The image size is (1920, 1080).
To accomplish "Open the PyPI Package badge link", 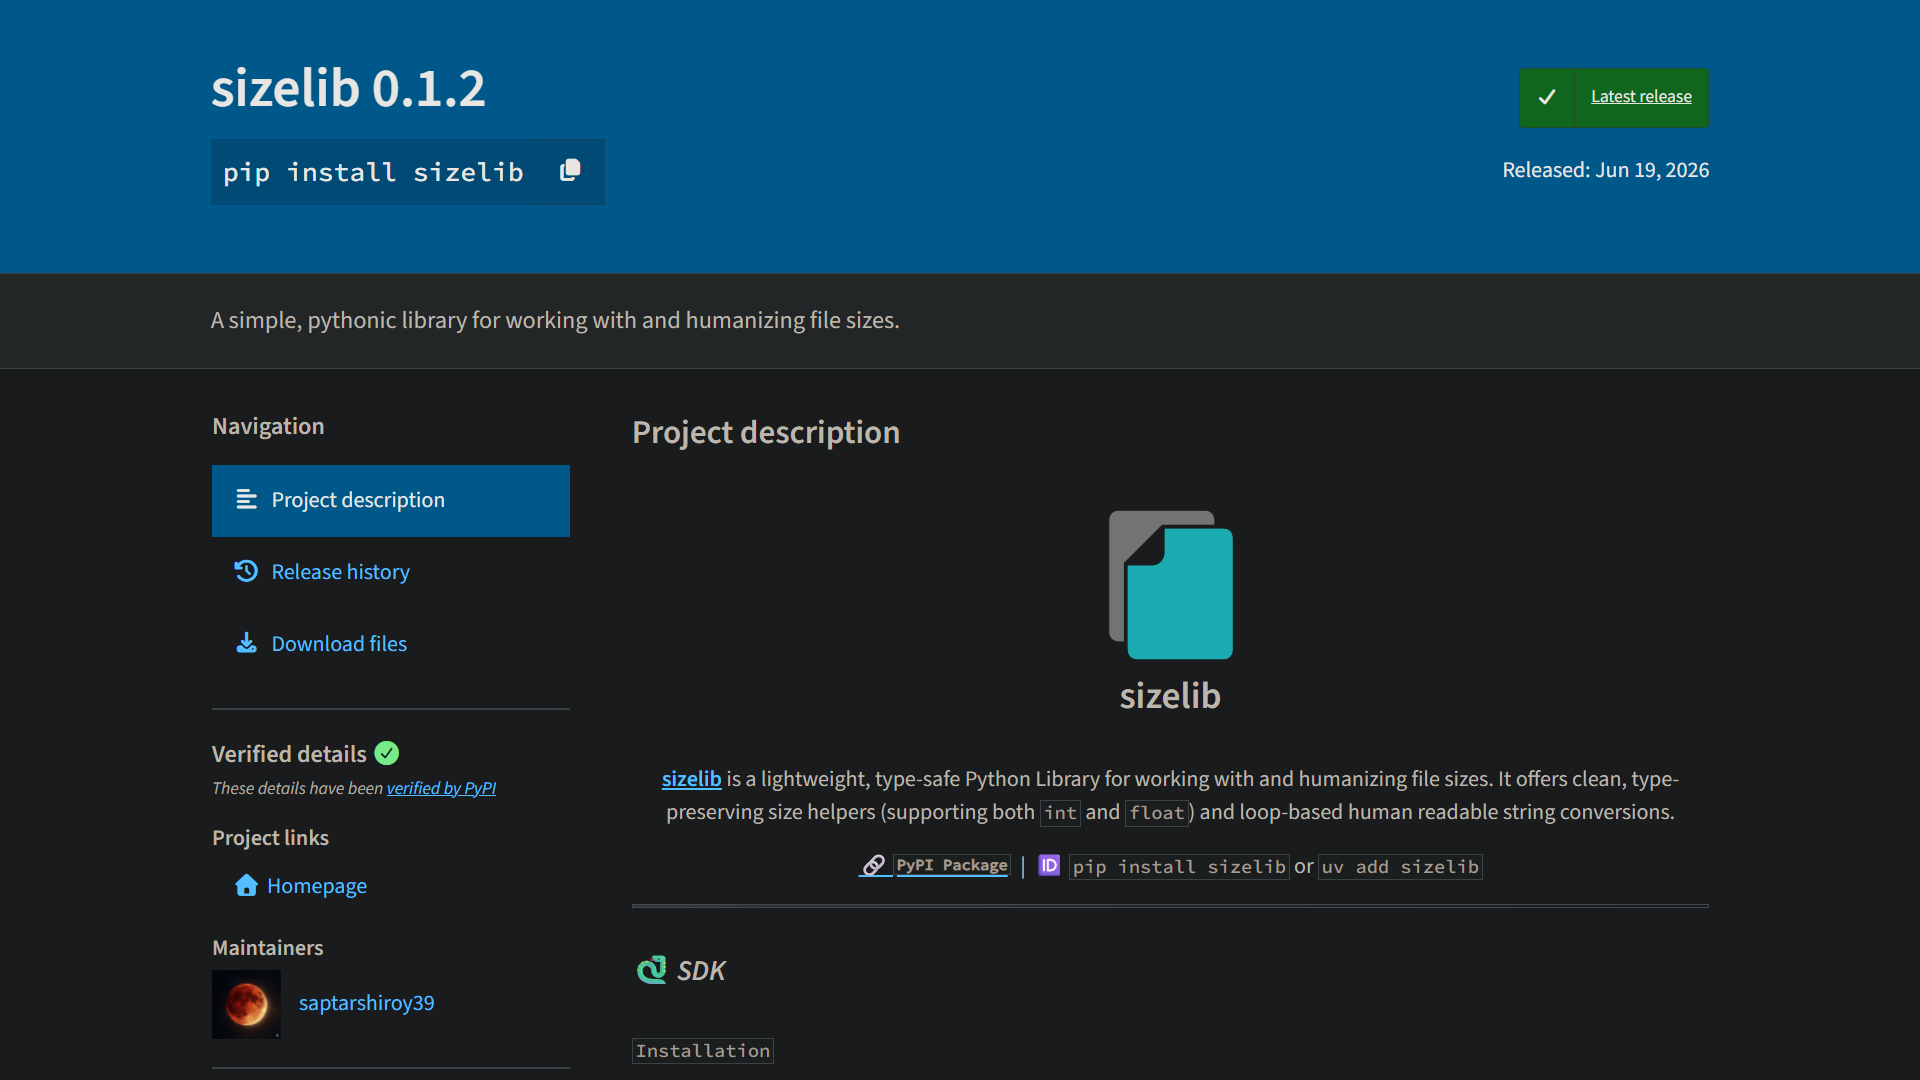I will 952,865.
